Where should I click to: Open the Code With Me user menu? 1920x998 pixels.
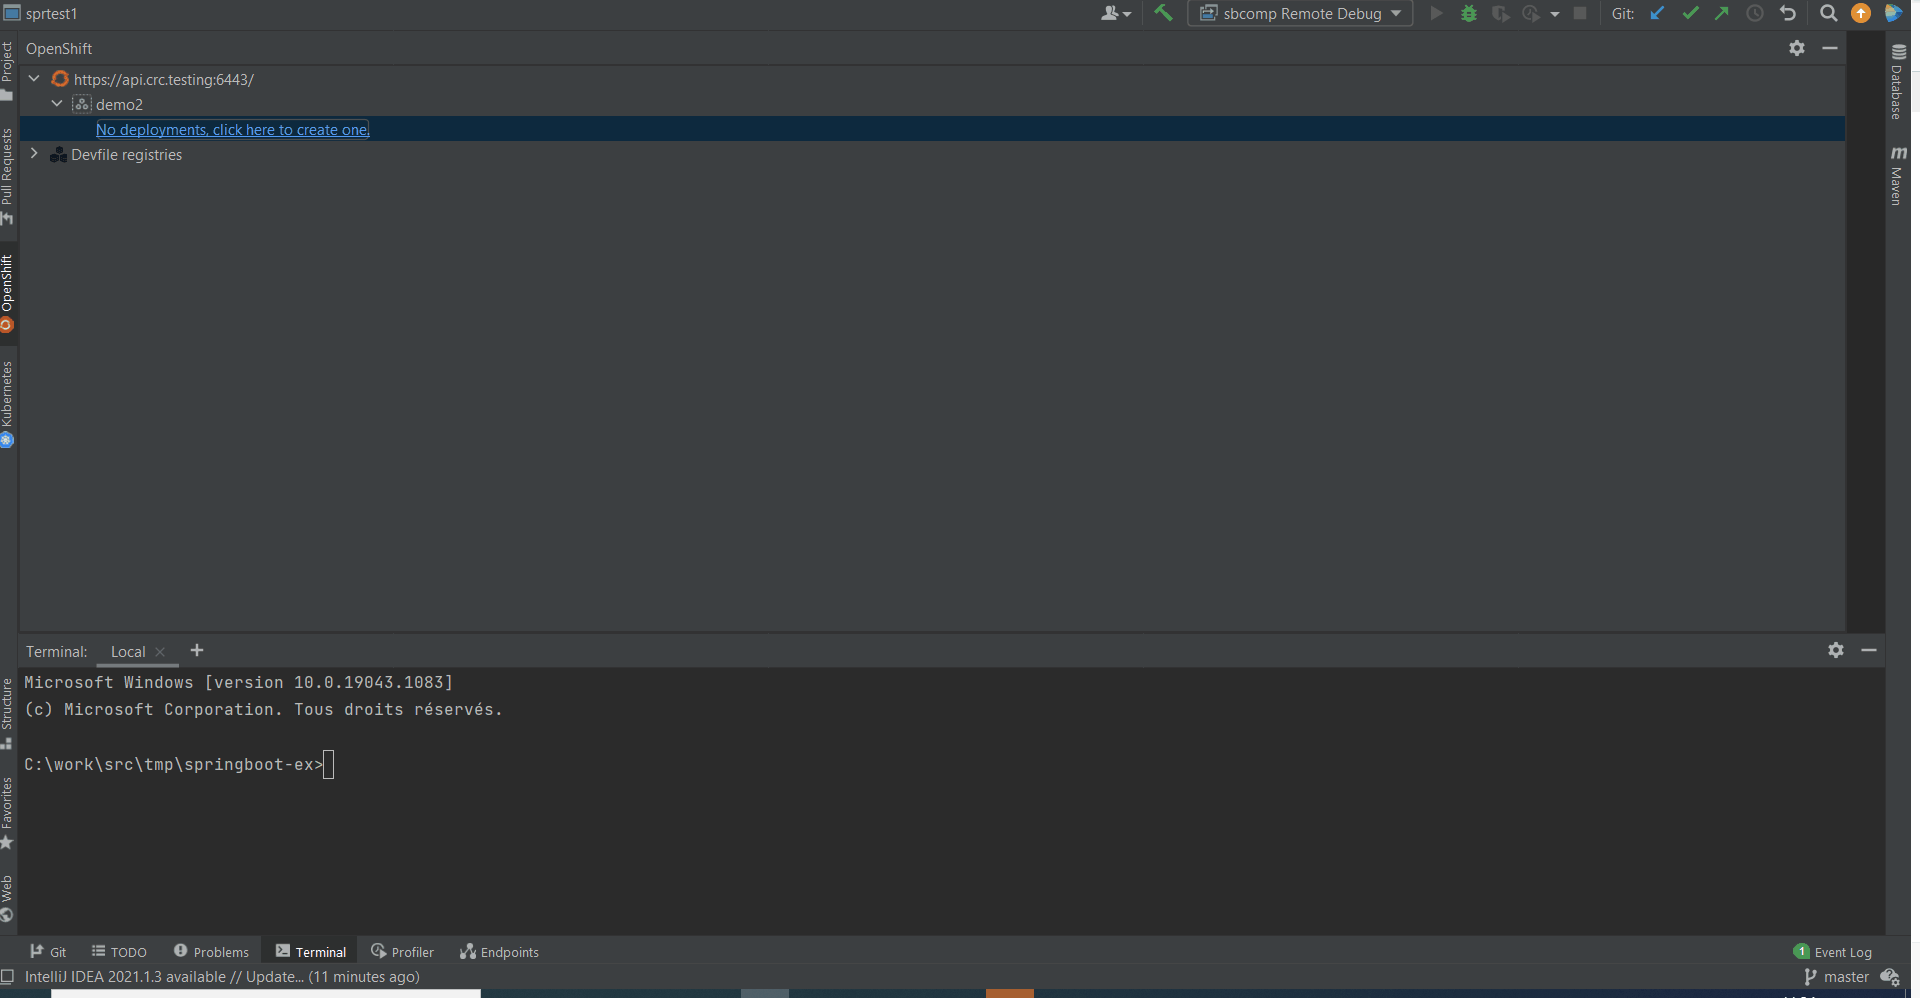1115,14
